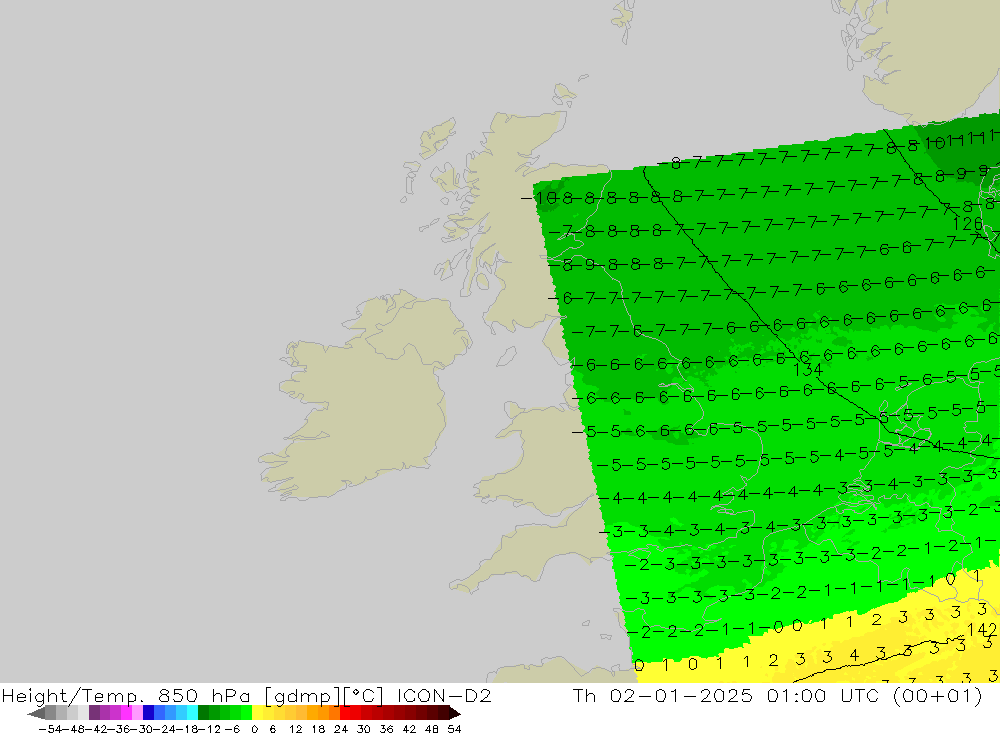Pick the bright red swatch in the legend
1000x733 pixels.
[x=345, y=714]
